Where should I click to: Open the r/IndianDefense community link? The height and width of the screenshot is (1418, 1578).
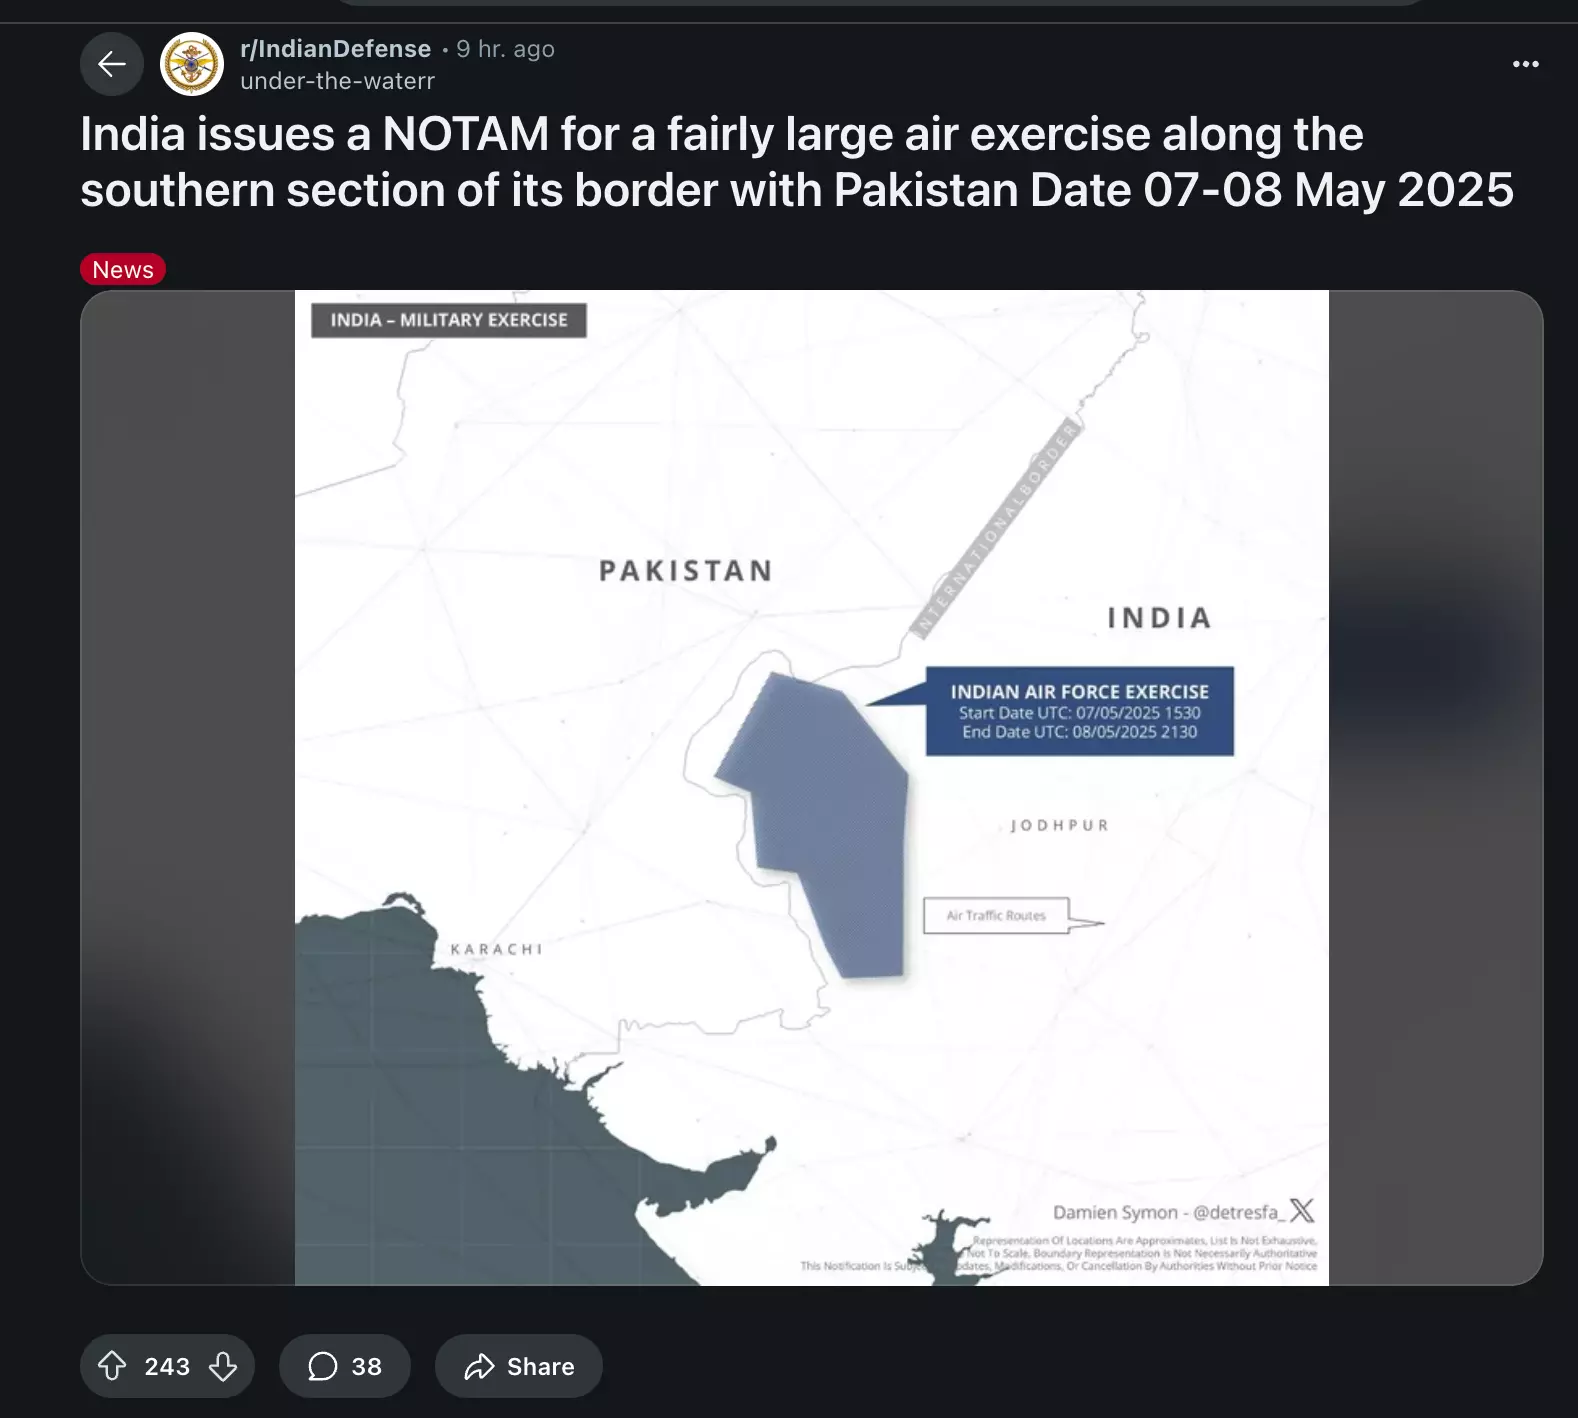click(336, 48)
